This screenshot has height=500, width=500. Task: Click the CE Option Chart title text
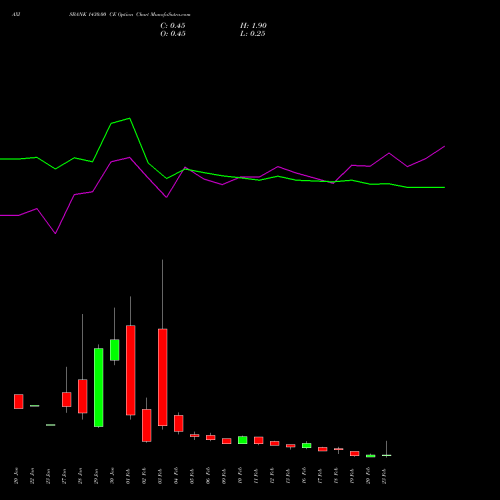coord(130,15)
